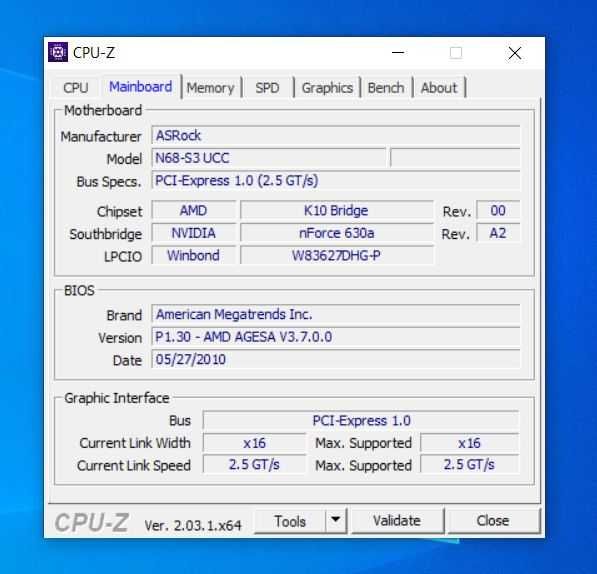Click the Validate button
This screenshot has height=574, width=597.
pyautogui.click(x=397, y=521)
